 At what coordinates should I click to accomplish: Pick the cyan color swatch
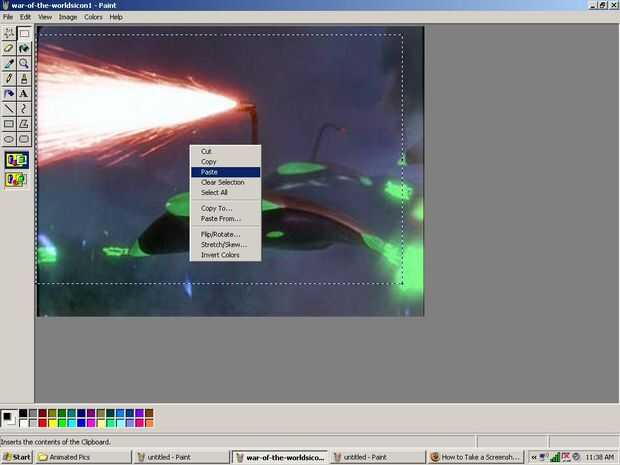(x=72, y=423)
